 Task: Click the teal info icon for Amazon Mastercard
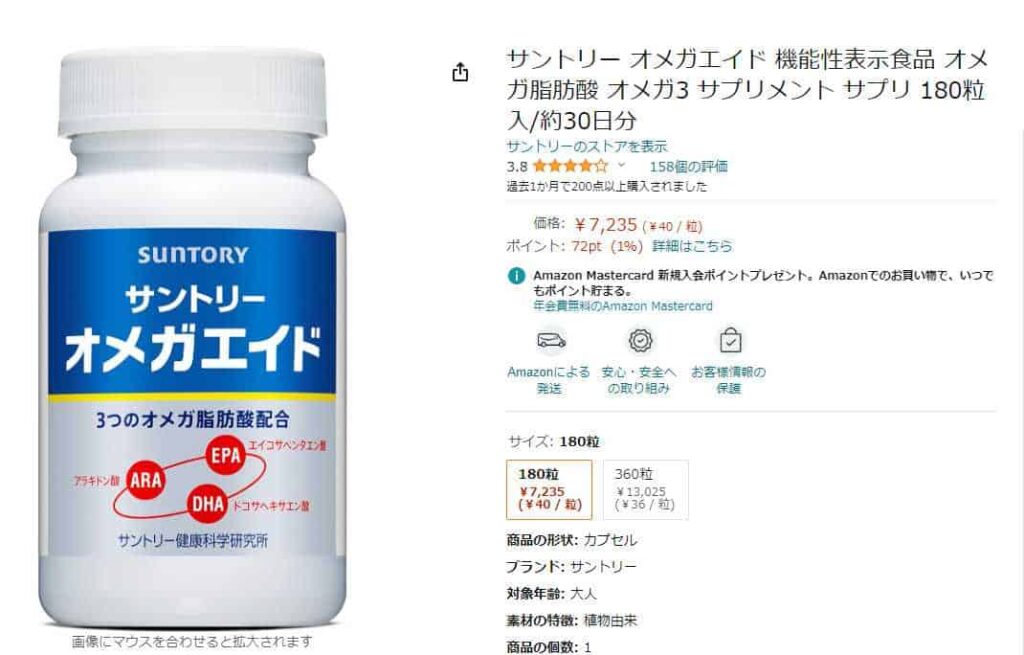coord(517,276)
